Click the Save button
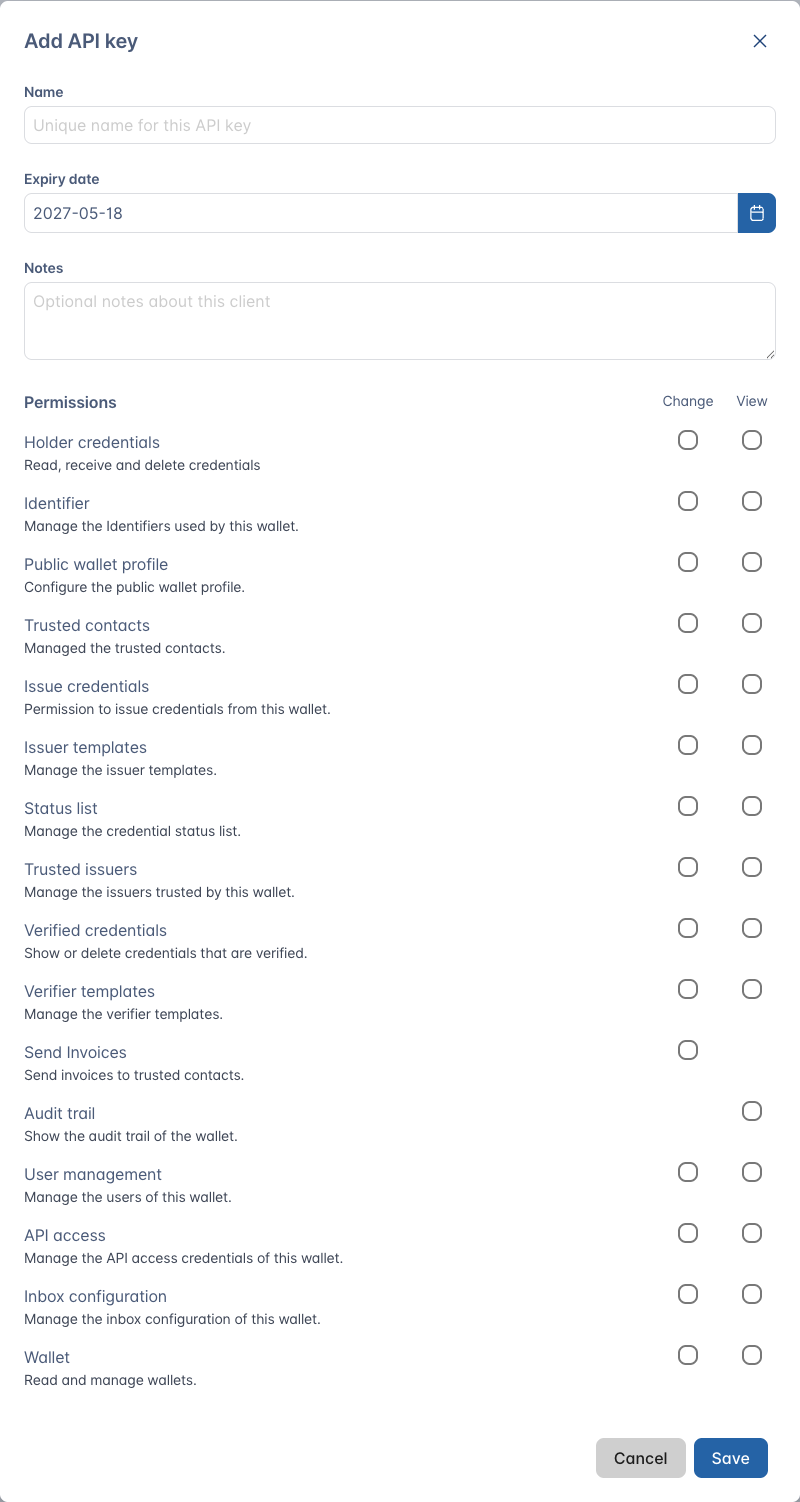 tap(730, 1458)
